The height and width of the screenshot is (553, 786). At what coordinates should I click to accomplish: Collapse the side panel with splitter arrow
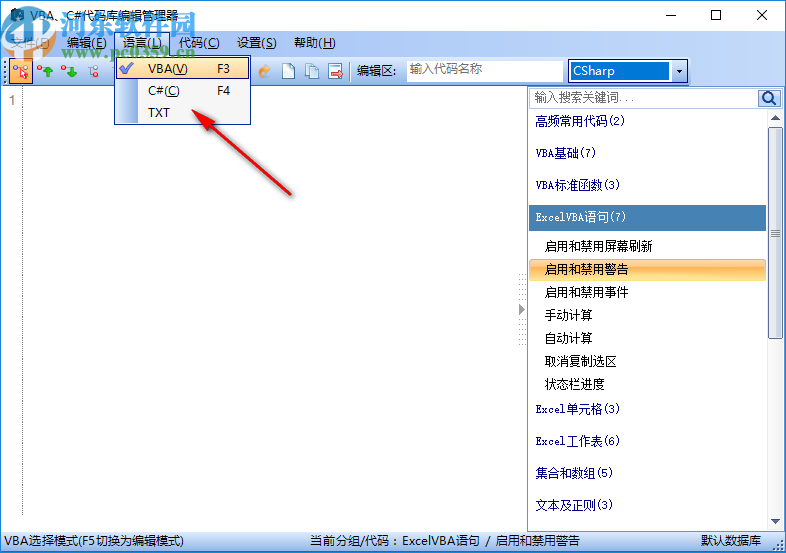pyautogui.click(x=522, y=310)
